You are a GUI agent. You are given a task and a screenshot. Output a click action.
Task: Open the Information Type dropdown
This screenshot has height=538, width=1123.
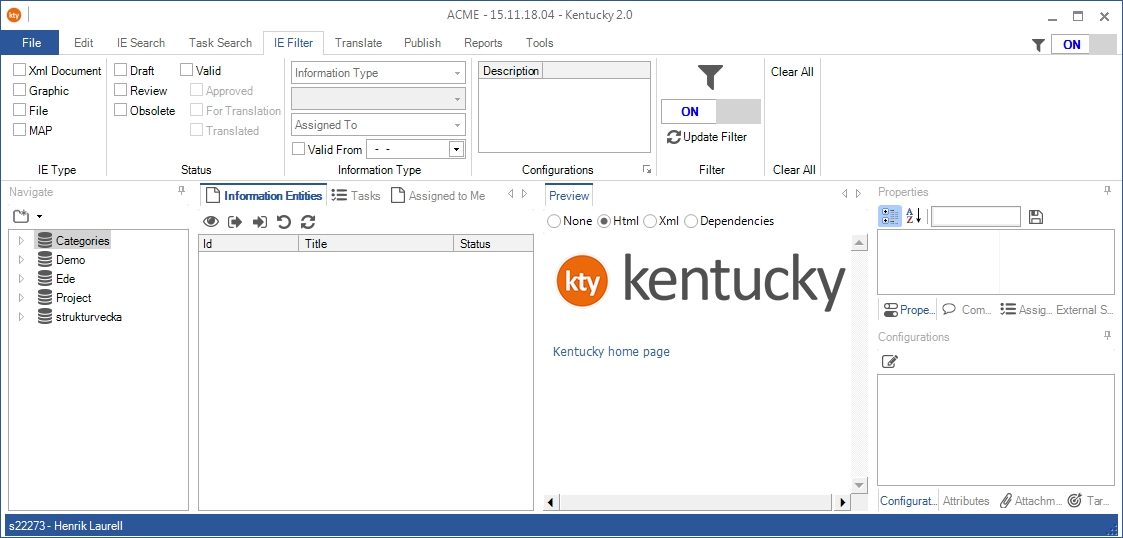pyautogui.click(x=379, y=73)
